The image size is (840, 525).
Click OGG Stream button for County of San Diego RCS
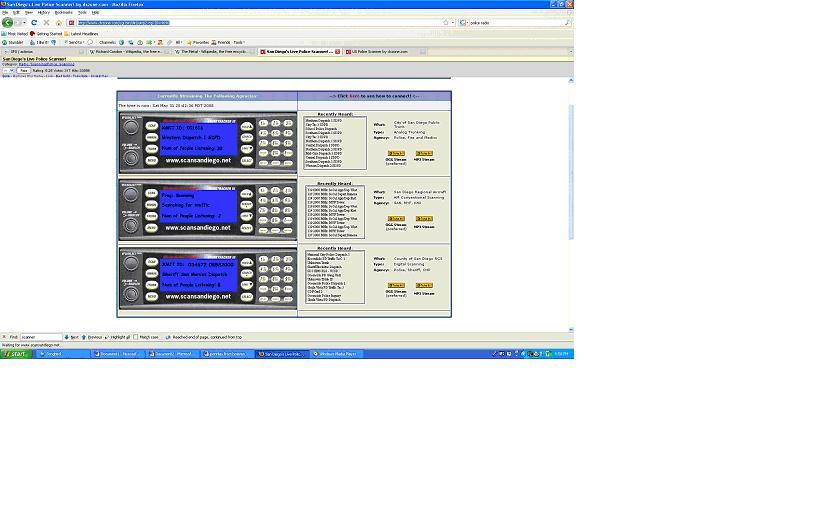click(x=396, y=286)
